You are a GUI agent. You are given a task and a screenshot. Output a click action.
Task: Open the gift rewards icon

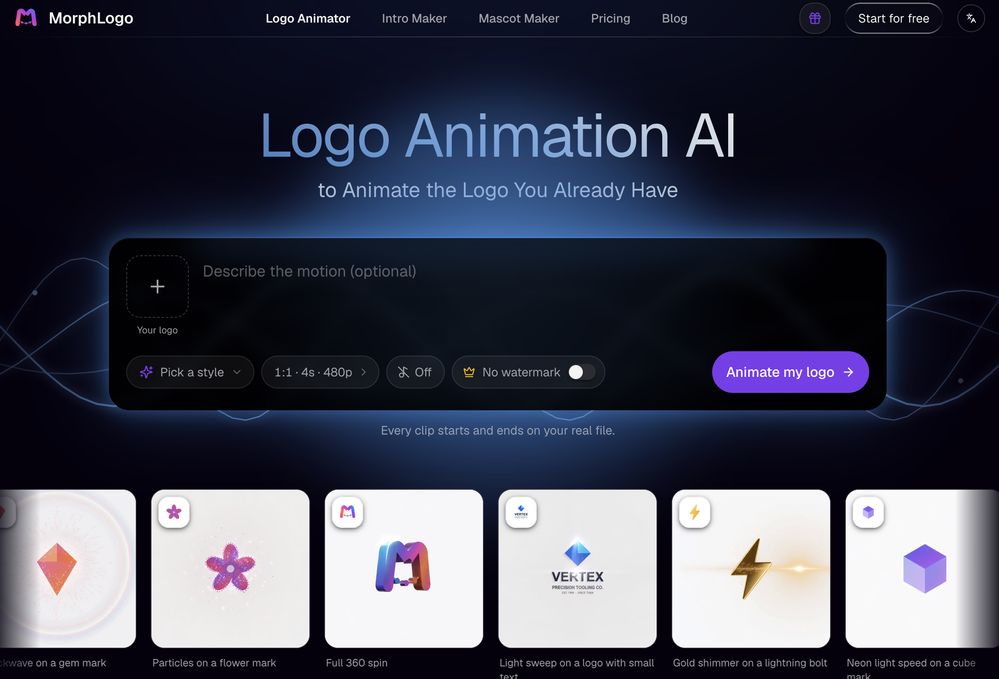pyautogui.click(x=815, y=18)
